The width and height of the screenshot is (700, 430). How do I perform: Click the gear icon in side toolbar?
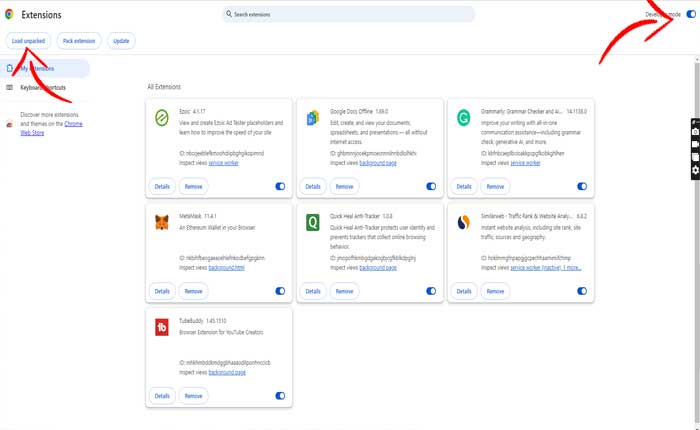(x=696, y=170)
